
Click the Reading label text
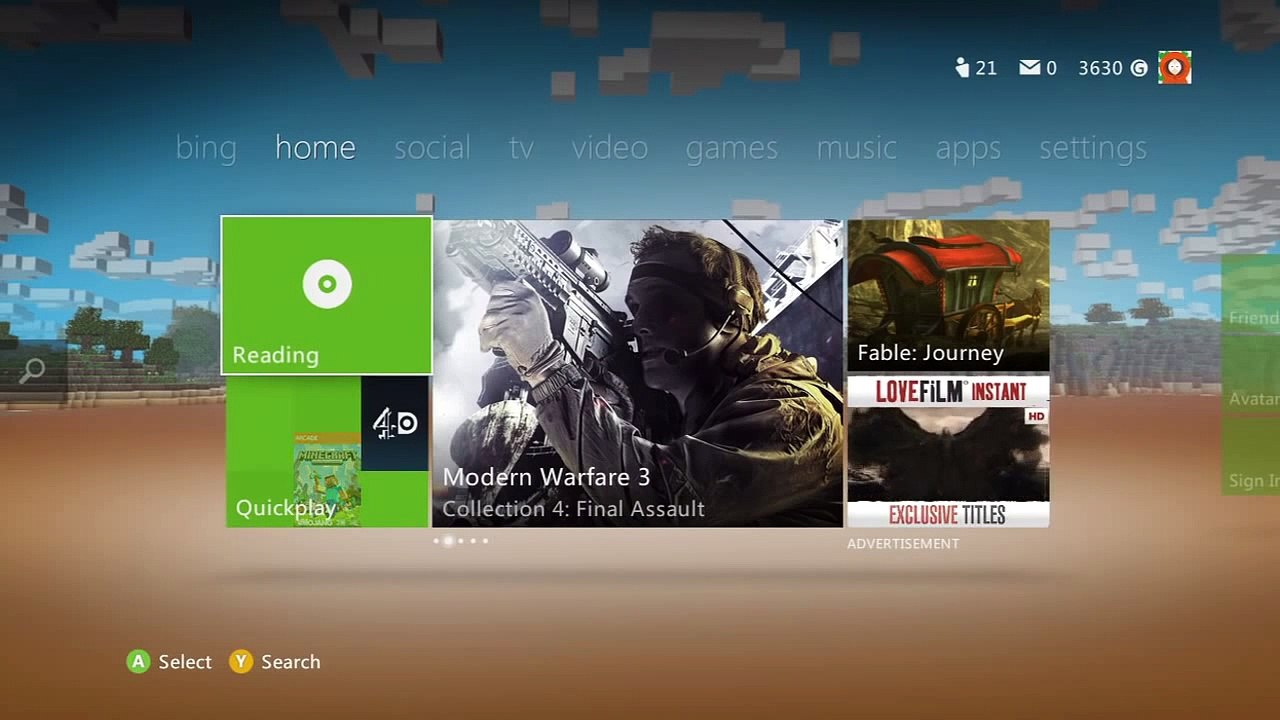275,355
